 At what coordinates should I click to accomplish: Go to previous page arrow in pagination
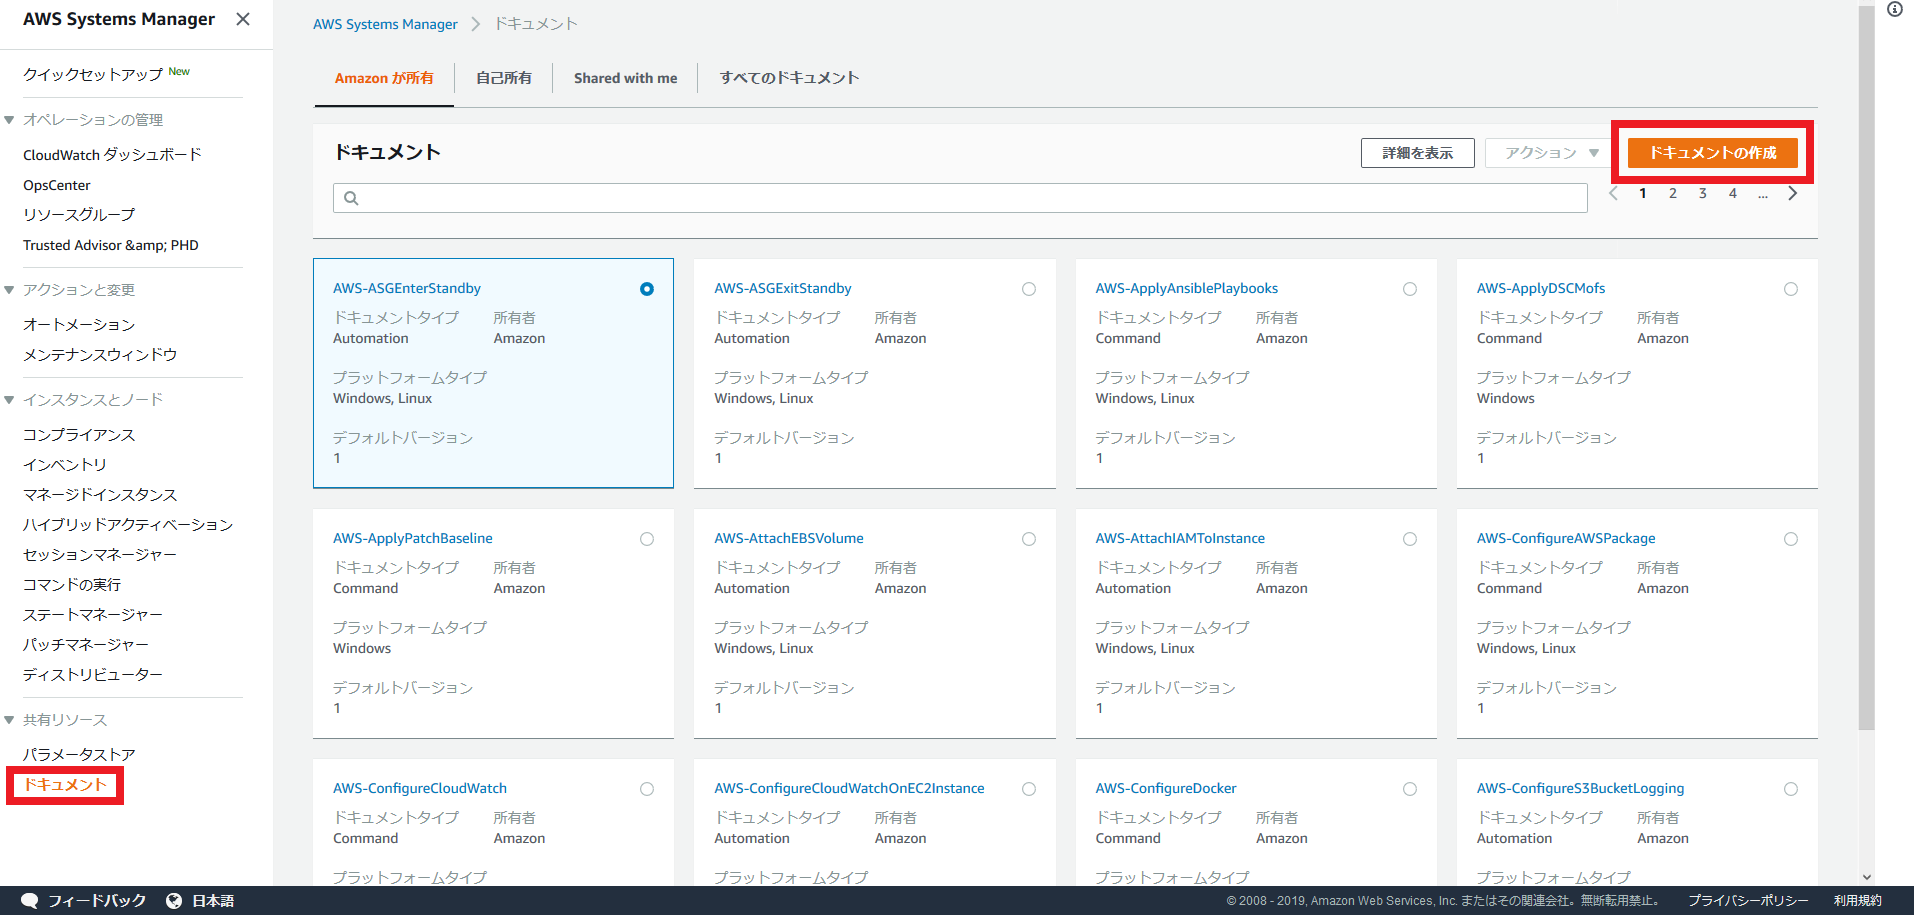[x=1613, y=194]
